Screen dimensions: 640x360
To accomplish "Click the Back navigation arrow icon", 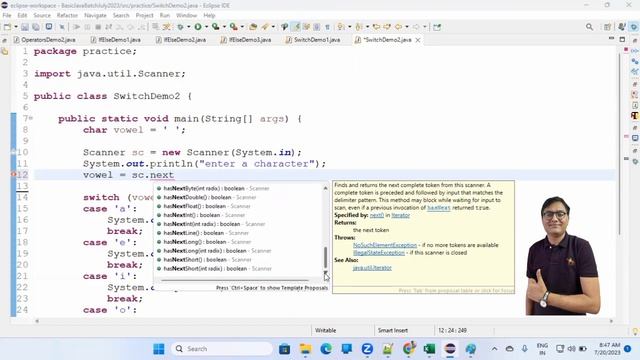I will tap(398, 27).
